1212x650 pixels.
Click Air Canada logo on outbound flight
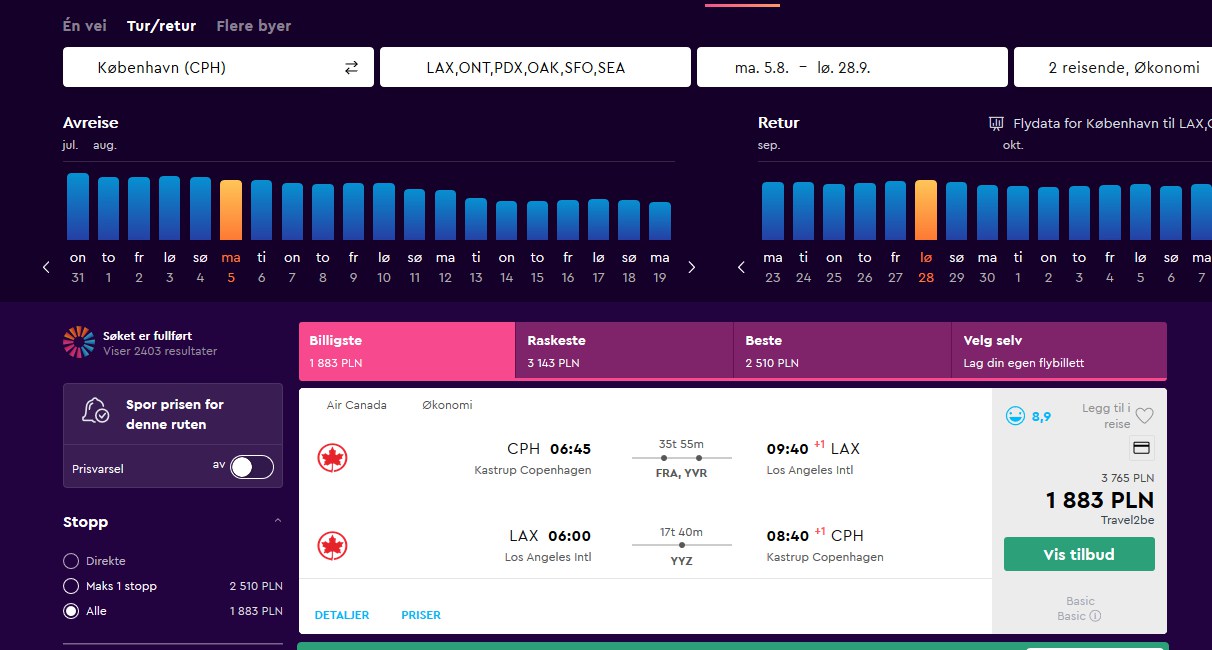click(332, 458)
